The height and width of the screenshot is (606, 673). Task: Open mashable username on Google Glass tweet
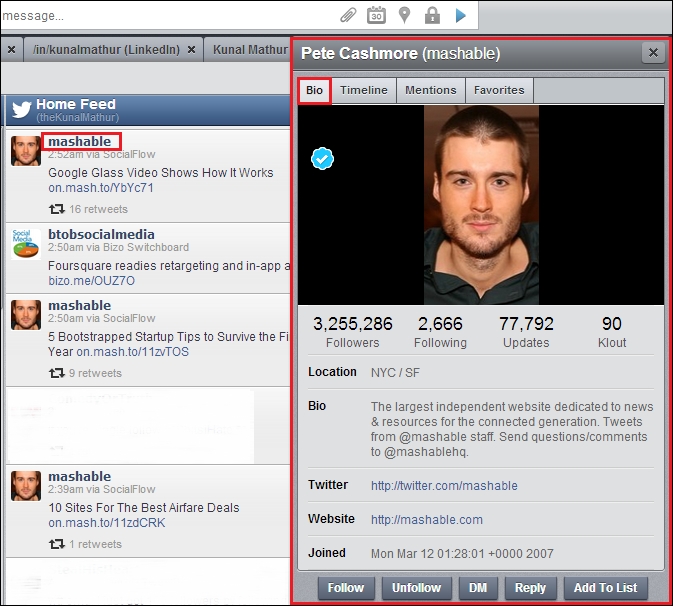[80, 141]
